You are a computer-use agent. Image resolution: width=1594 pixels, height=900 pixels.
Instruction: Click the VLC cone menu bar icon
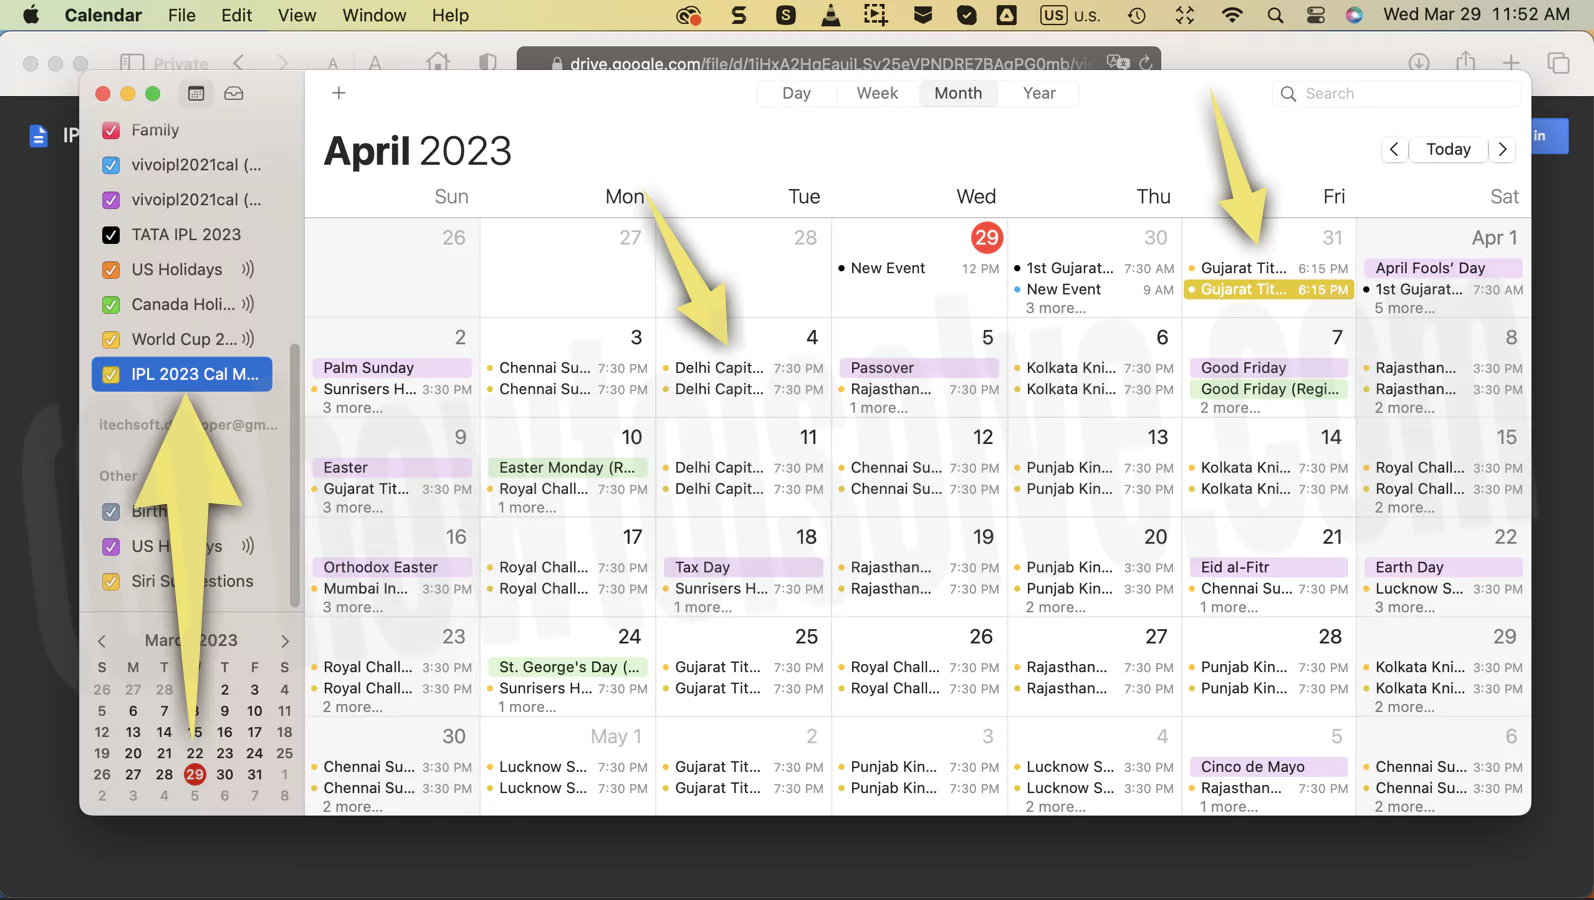pos(830,15)
